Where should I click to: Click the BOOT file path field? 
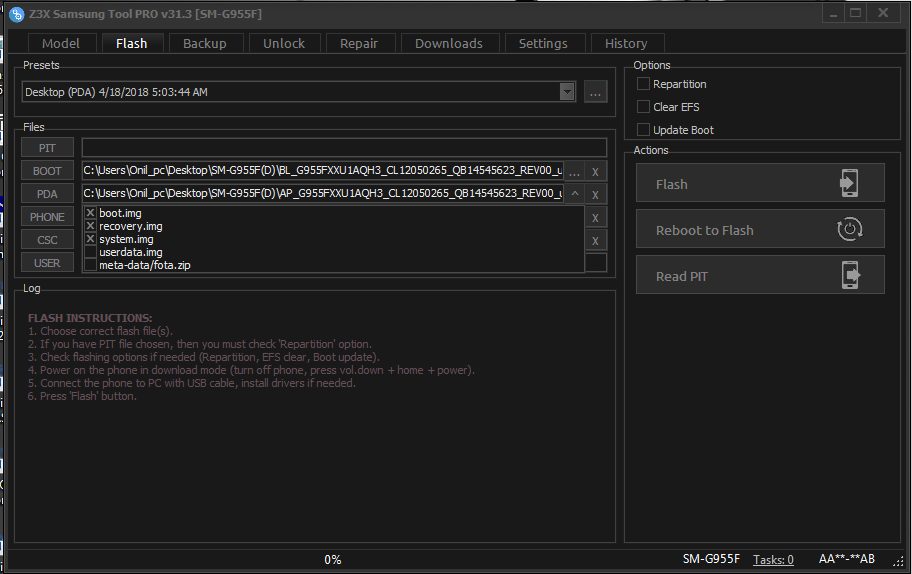point(323,170)
